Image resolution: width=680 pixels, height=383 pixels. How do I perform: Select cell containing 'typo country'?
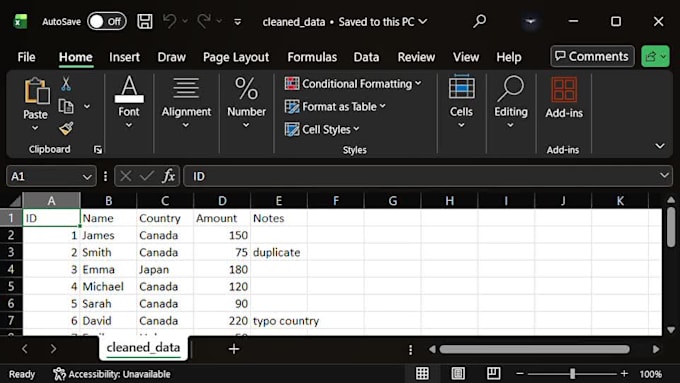(x=279, y=321)
